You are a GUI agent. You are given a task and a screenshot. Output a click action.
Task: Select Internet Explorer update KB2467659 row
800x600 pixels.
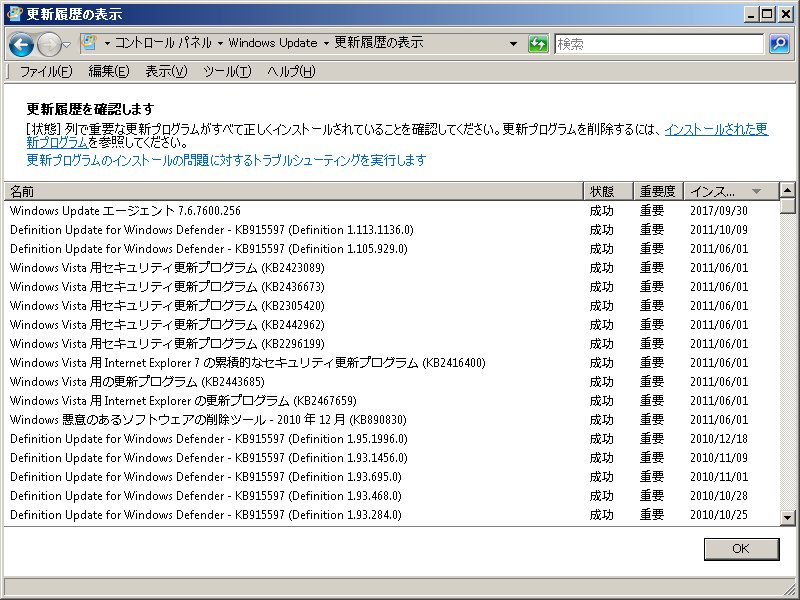391,401
